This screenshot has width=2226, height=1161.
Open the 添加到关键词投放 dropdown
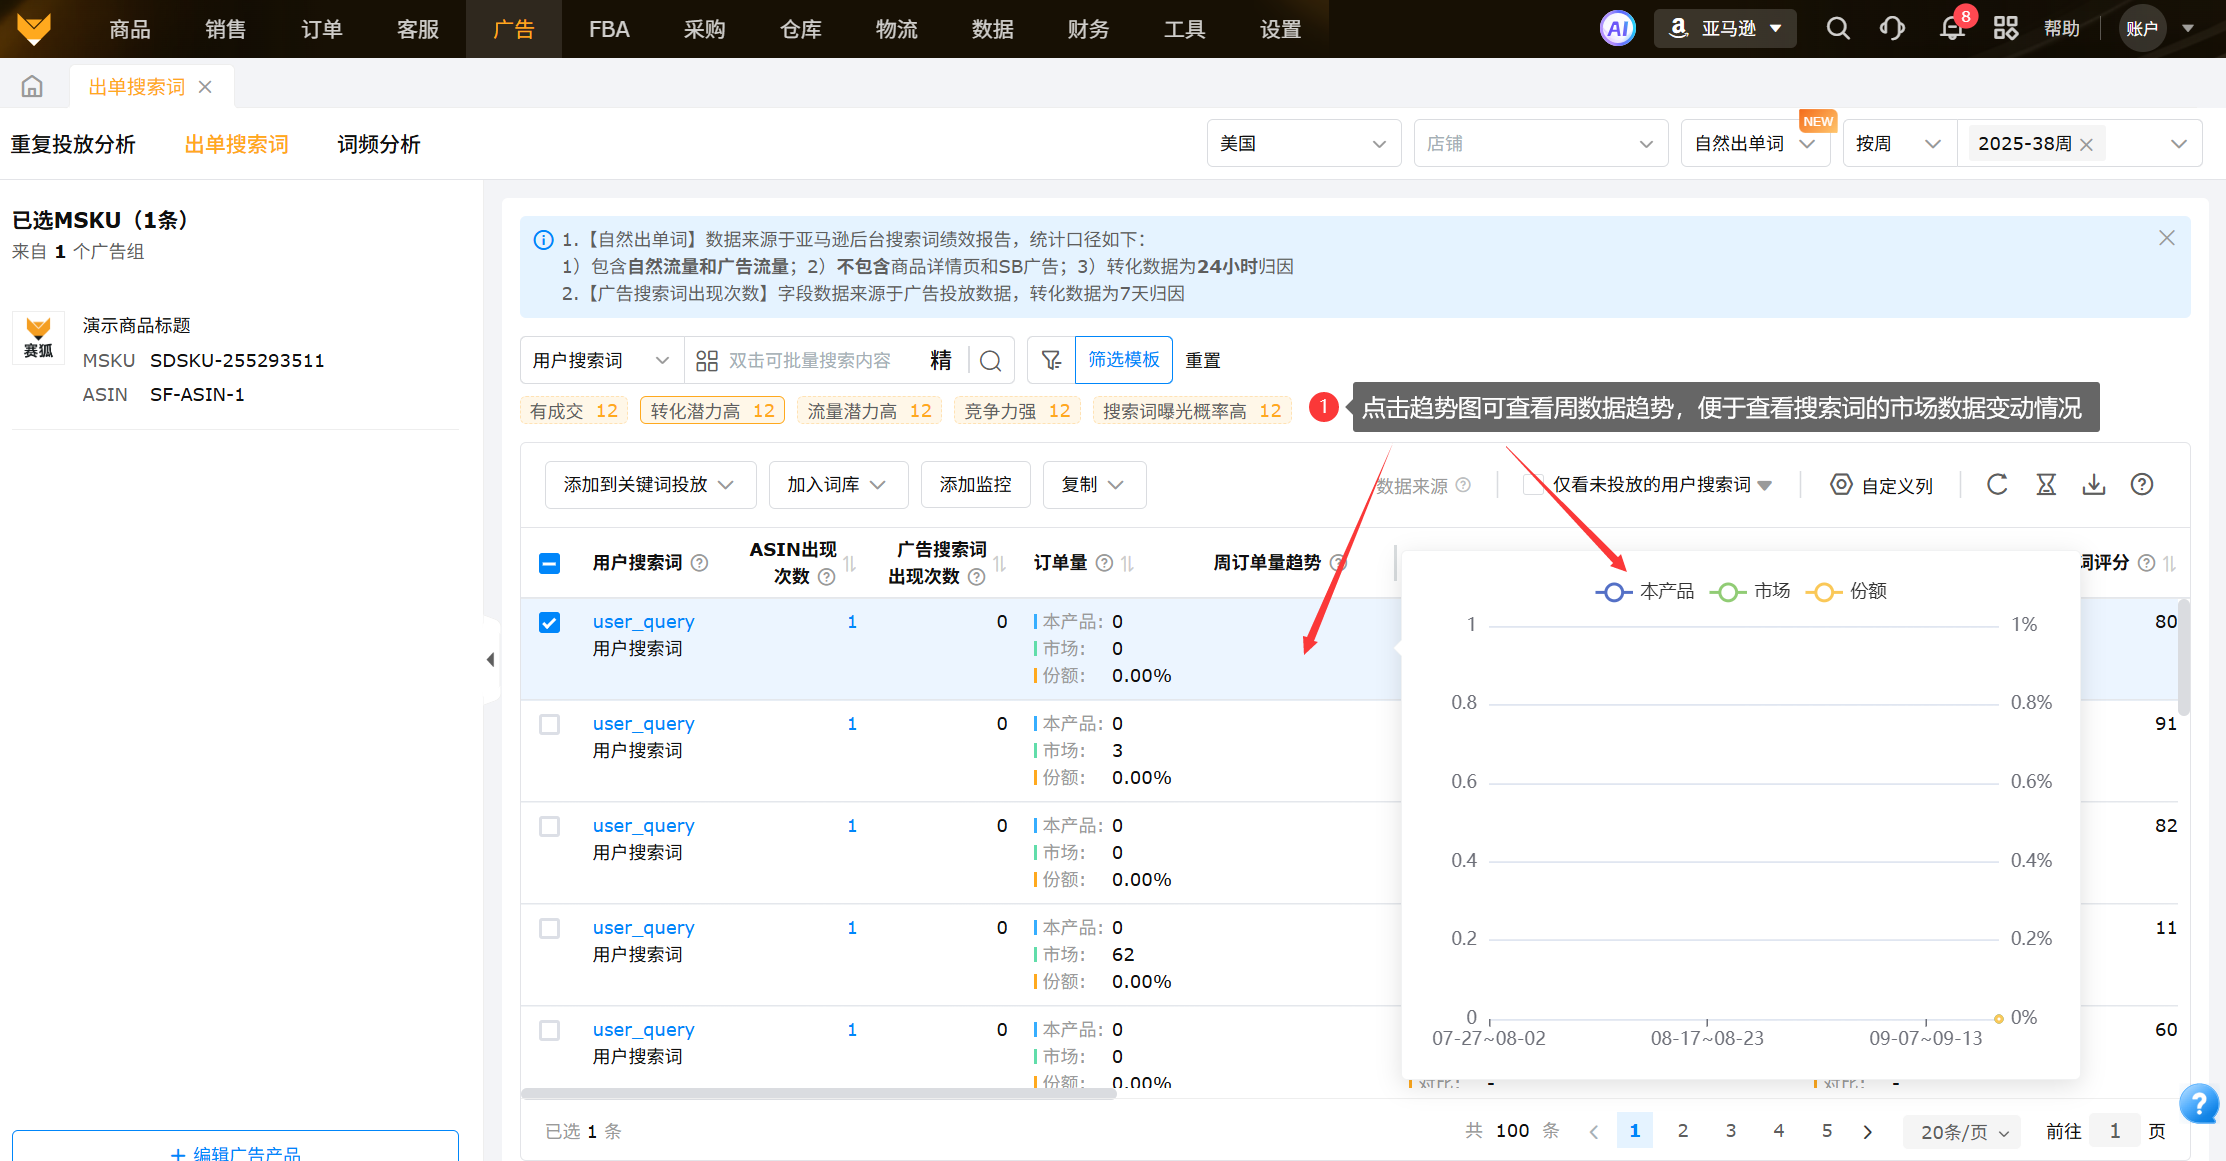click(649, 485)
